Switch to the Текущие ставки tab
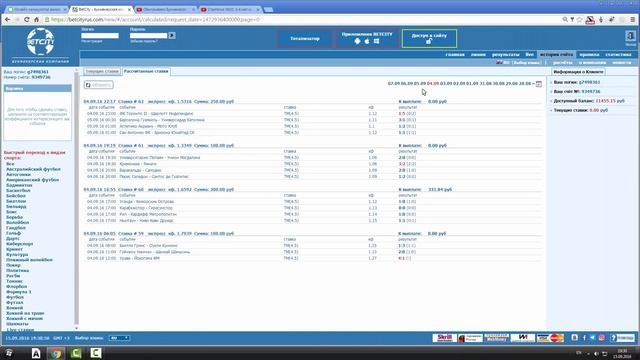640x360 pixels. pyautogui.click(x=102, y=71)
